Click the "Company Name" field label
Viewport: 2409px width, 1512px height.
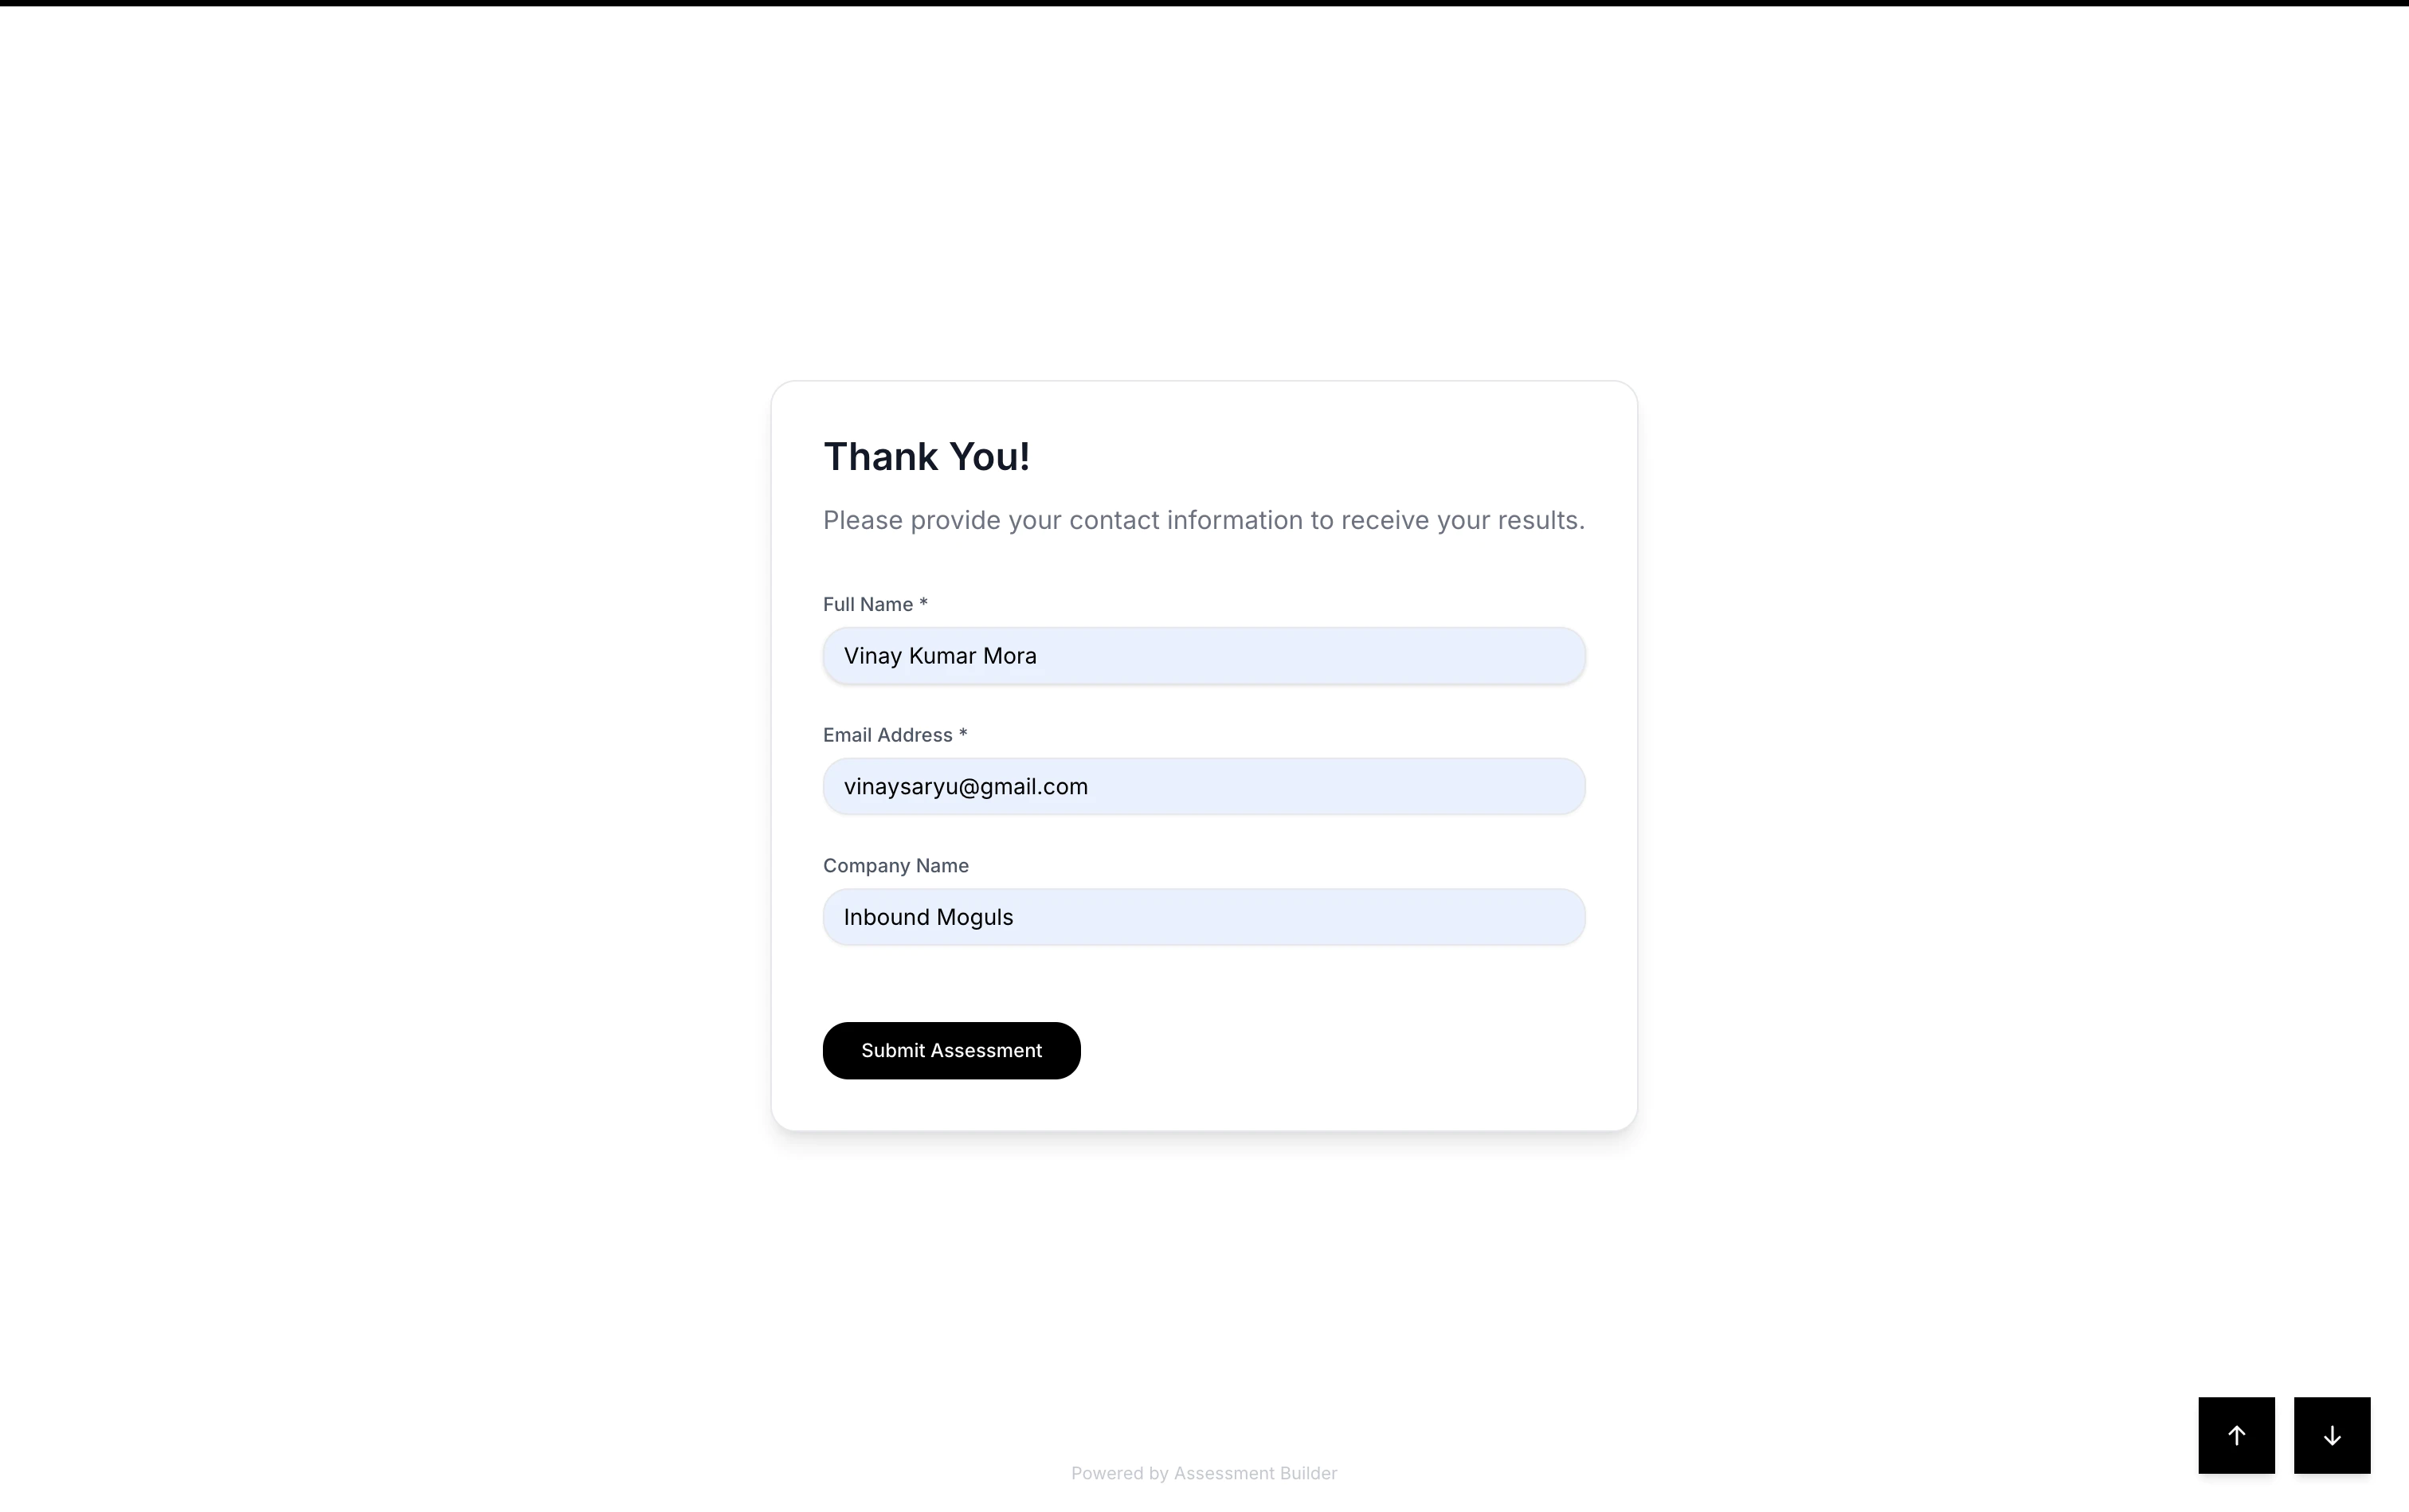point(895,866)
